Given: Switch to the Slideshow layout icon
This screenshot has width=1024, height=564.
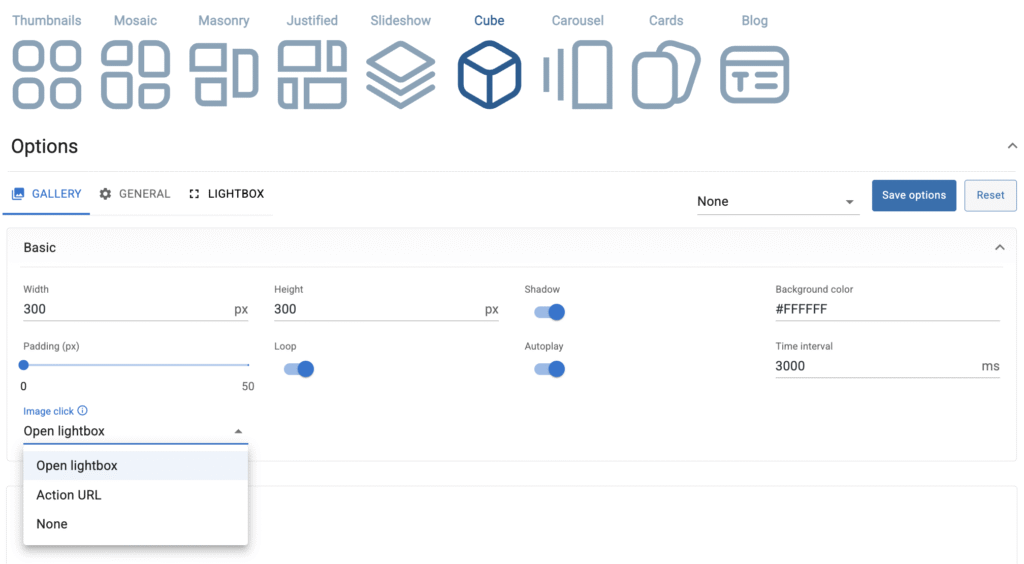Looking at the screenshot, I should [400, 74].
